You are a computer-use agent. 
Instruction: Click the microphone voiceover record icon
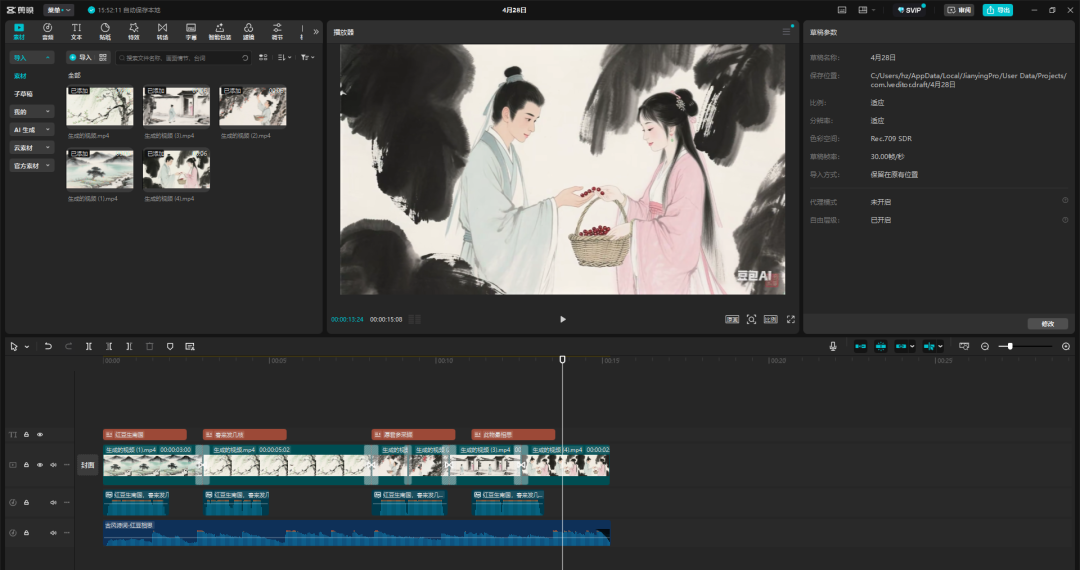(x=832, y=346)
